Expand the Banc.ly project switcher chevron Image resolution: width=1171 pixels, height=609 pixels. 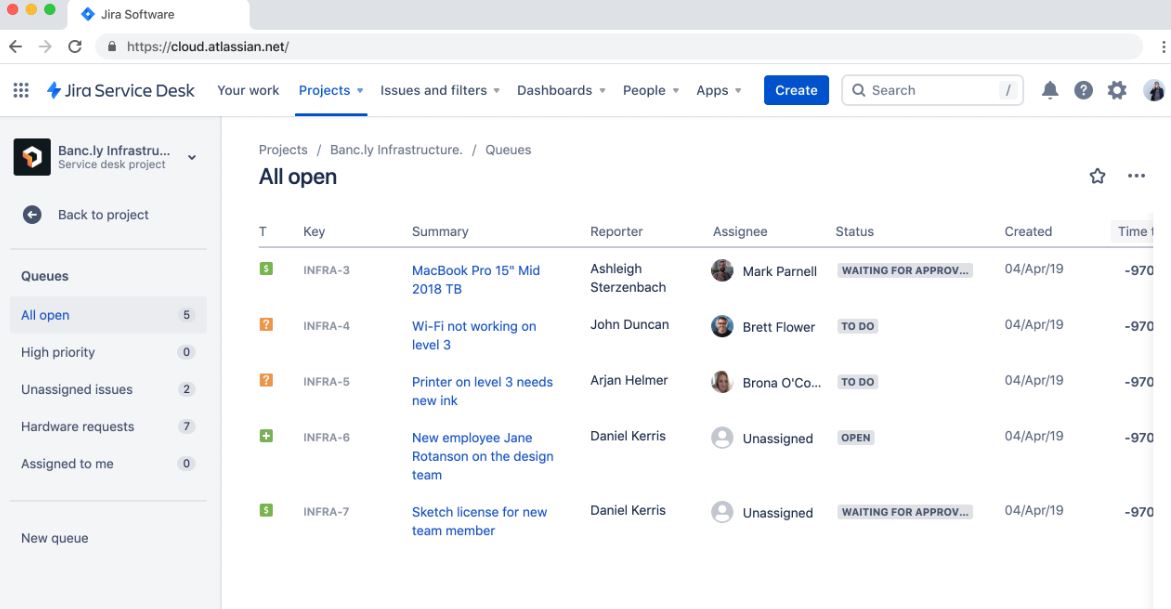(x=192, y=158)
